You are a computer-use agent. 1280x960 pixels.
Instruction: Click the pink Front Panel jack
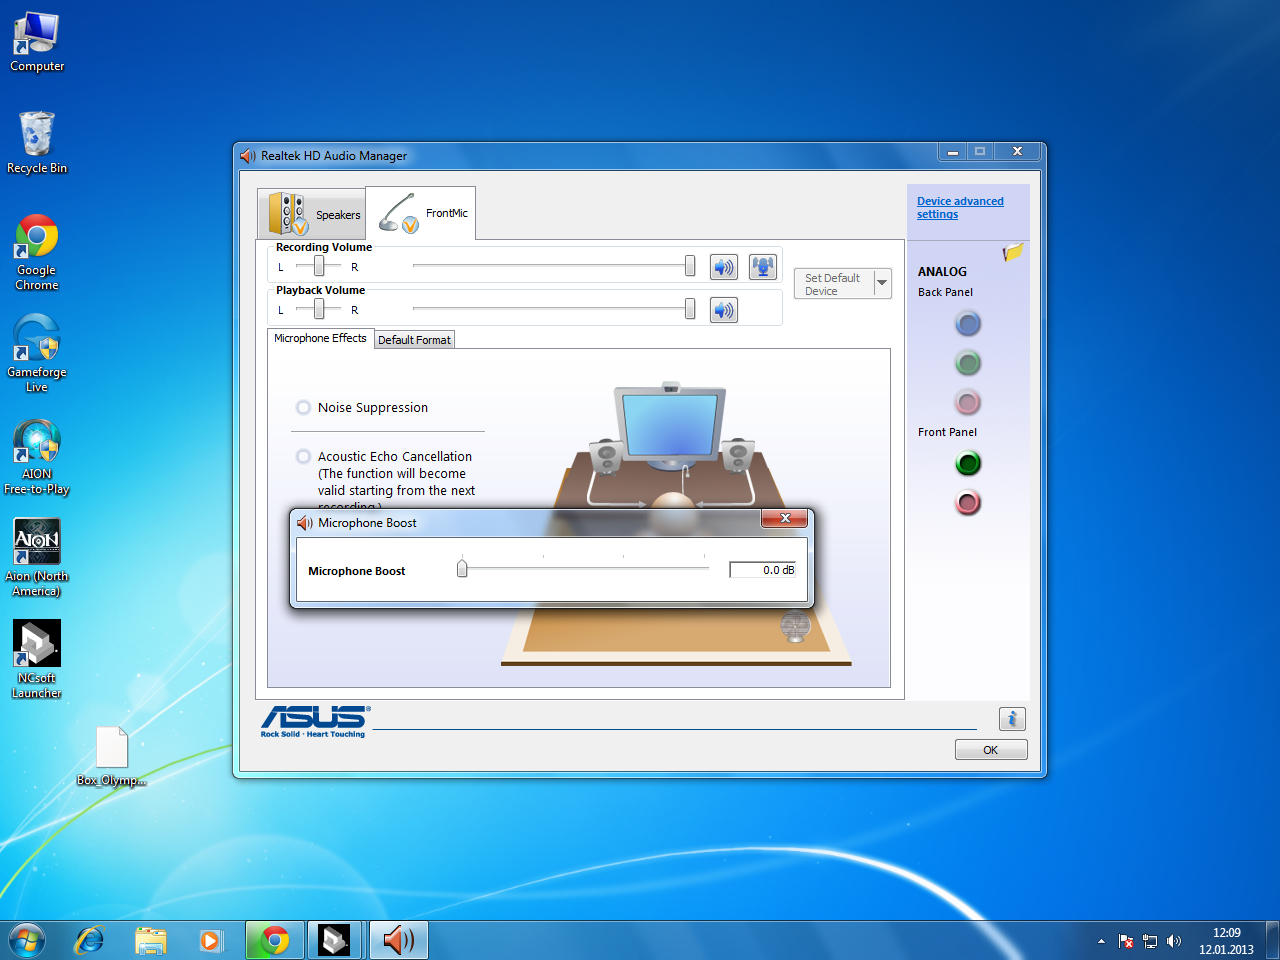[x=967, y=502]
